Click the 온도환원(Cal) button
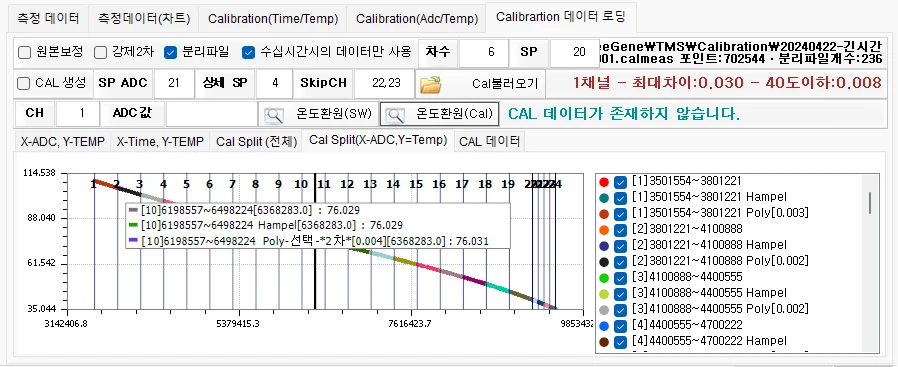This screenshot has height=367, width=898. coord(440,114)
